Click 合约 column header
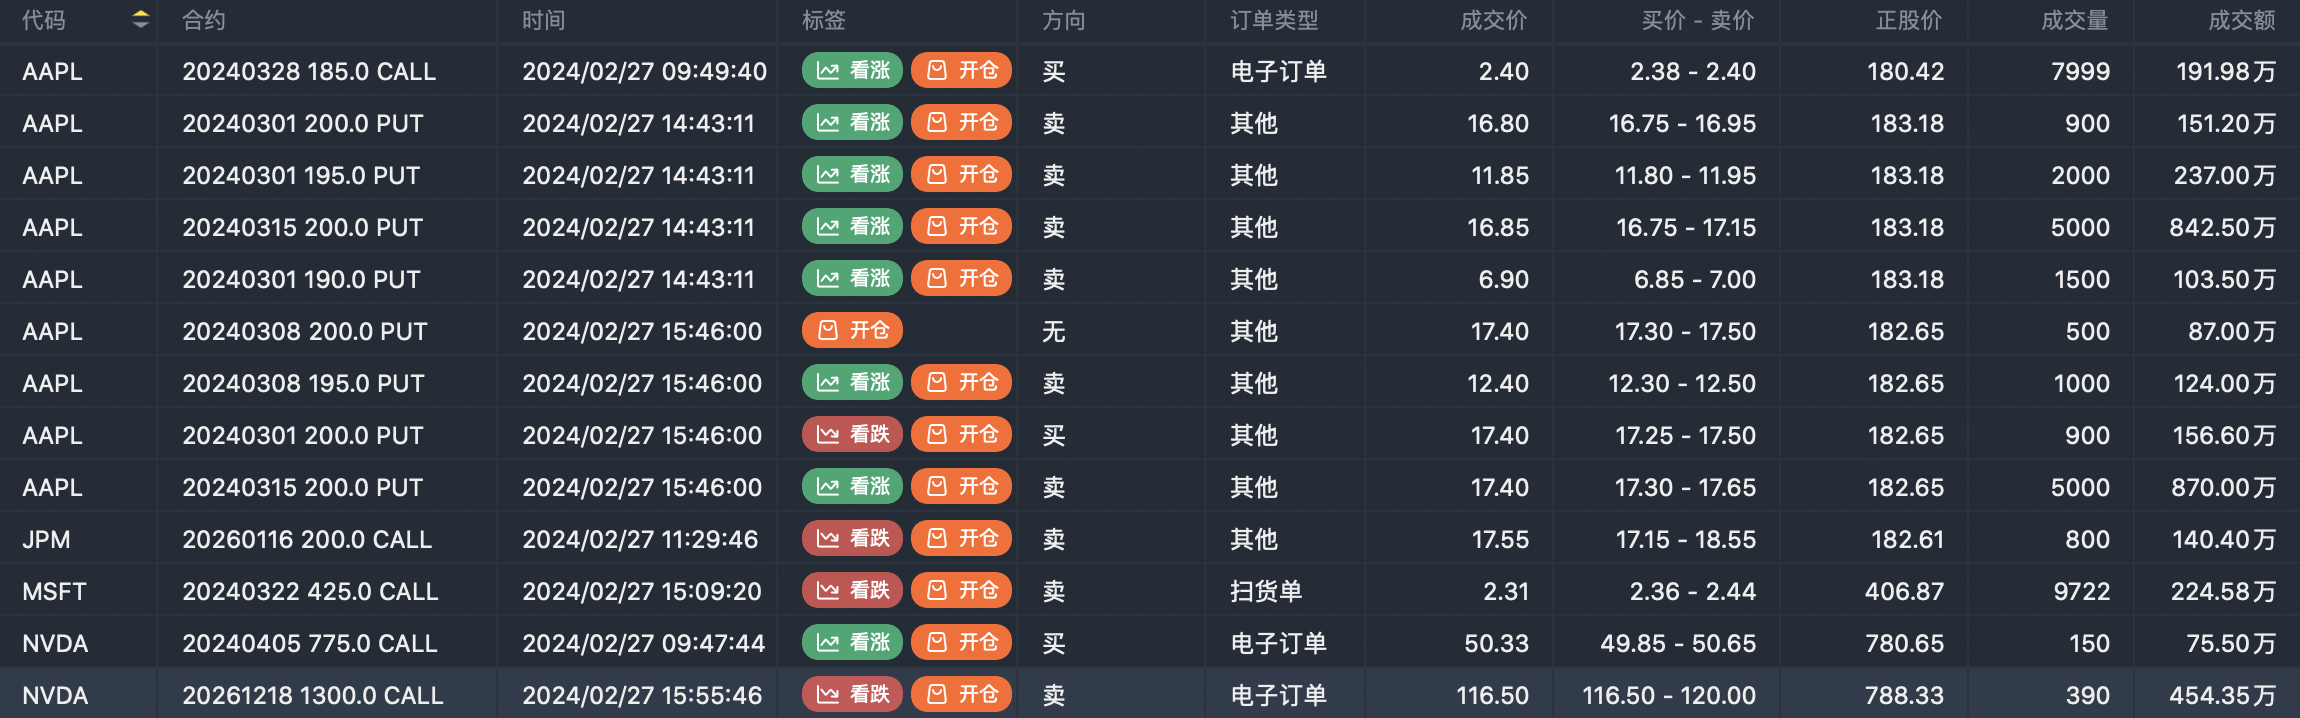This screenshot has width=2300, height=718. click(x=203, y=20)
